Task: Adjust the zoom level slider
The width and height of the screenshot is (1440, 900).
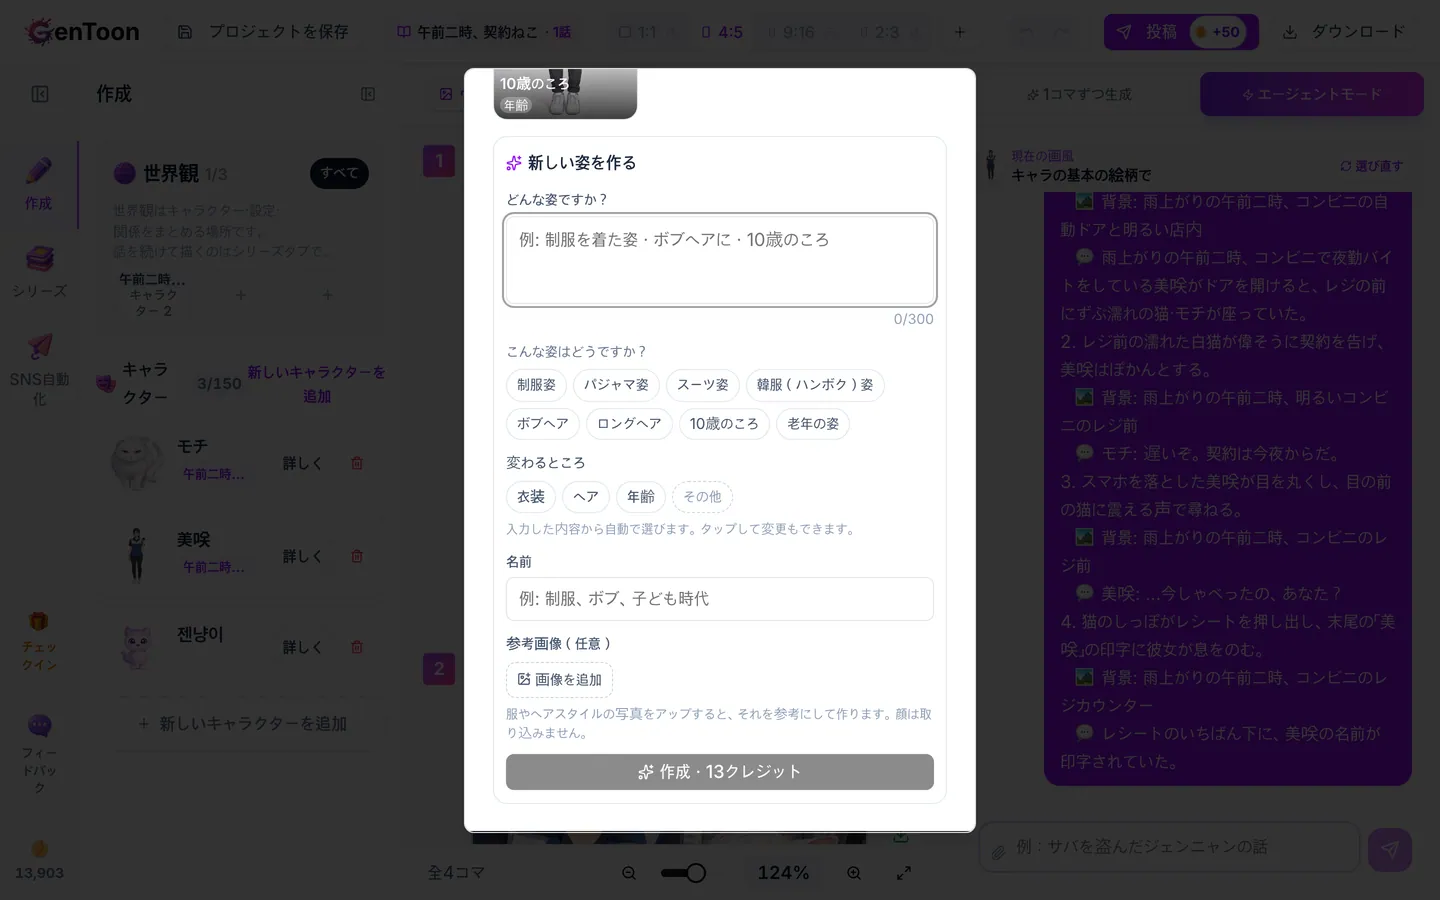Action: click(684, 873)
